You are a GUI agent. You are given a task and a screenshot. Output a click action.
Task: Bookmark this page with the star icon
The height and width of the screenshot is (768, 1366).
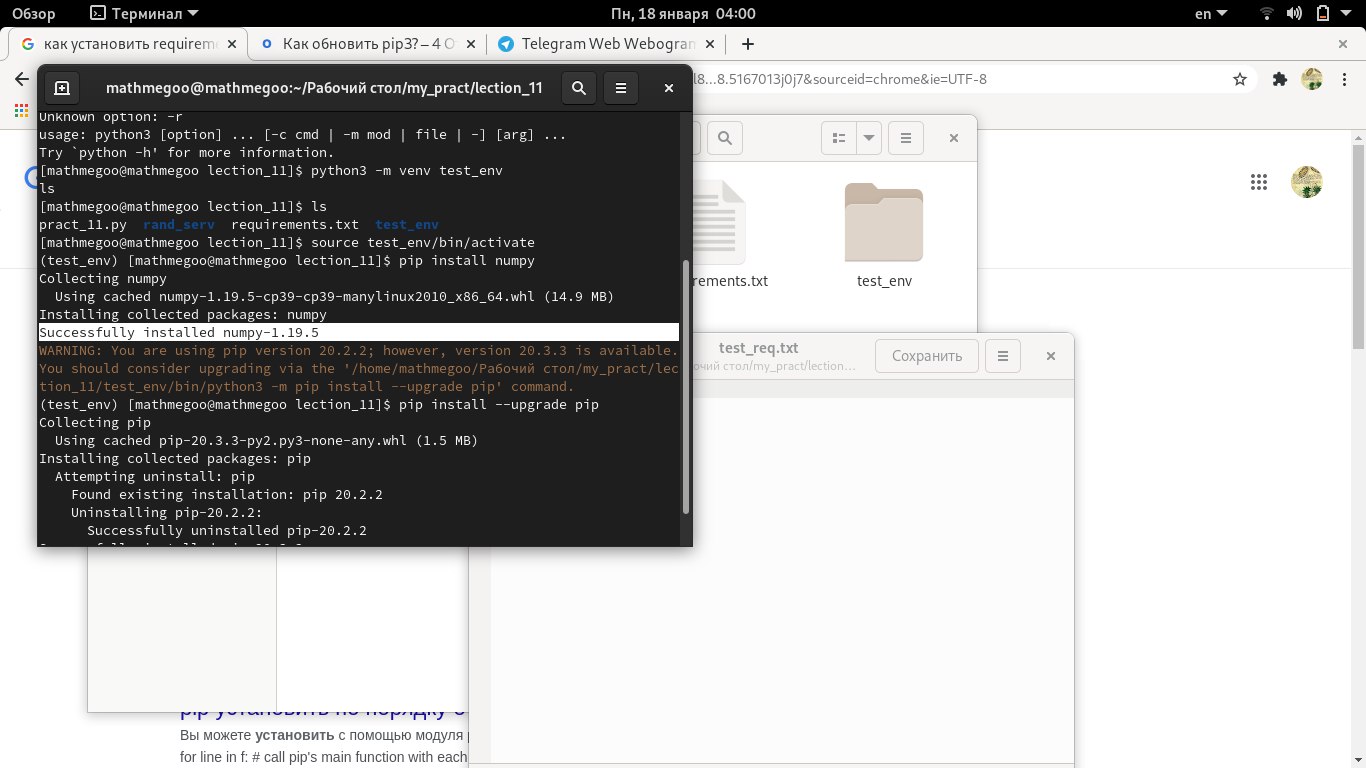(x=1240, y=79)
